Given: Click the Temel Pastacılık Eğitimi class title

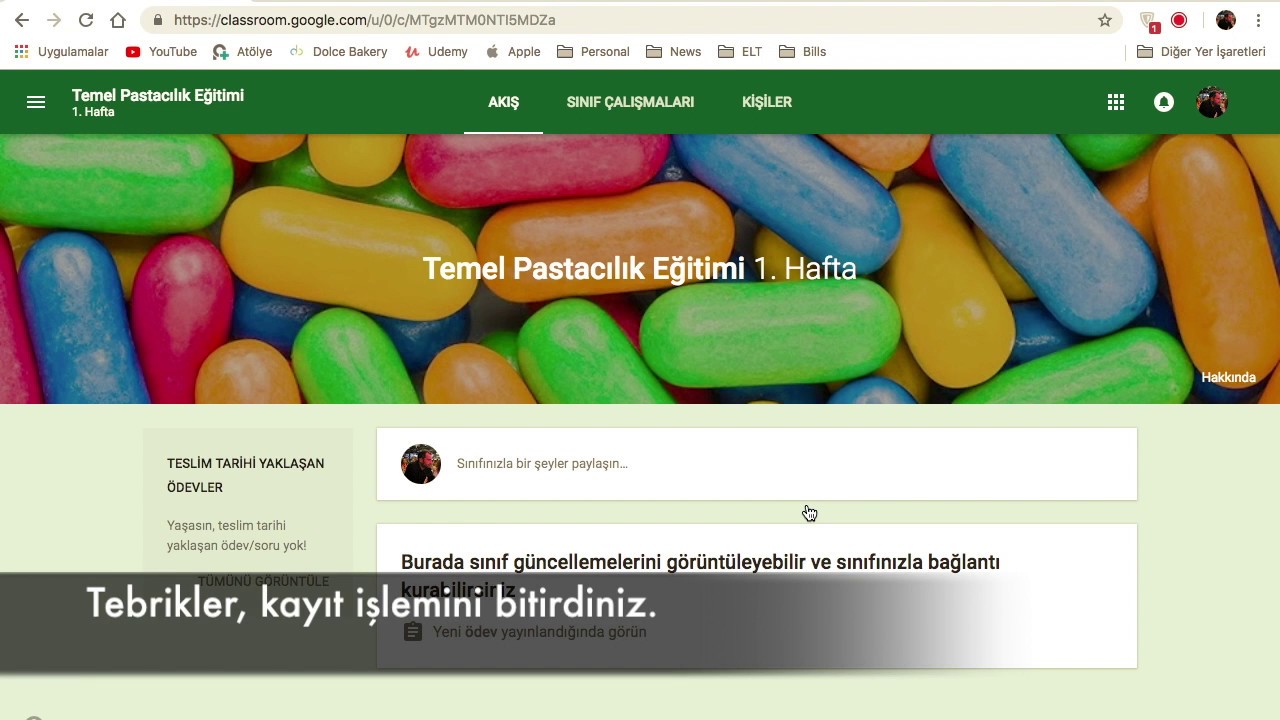Looking at the screenshot, I should 158,96.
